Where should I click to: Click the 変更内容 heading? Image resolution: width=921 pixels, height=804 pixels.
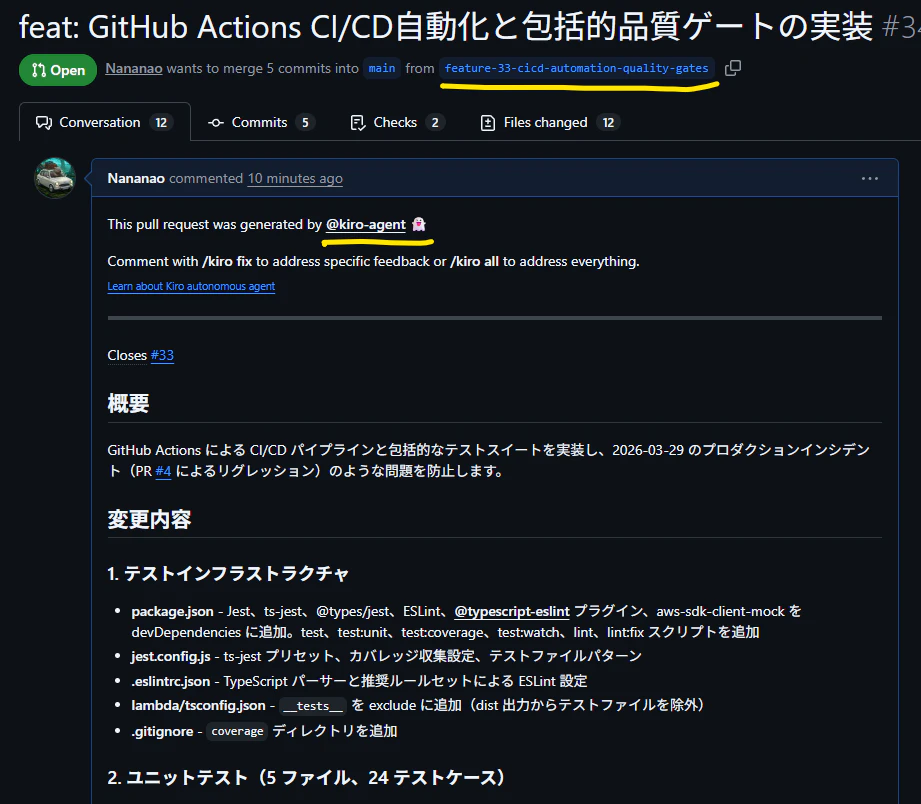149,519
